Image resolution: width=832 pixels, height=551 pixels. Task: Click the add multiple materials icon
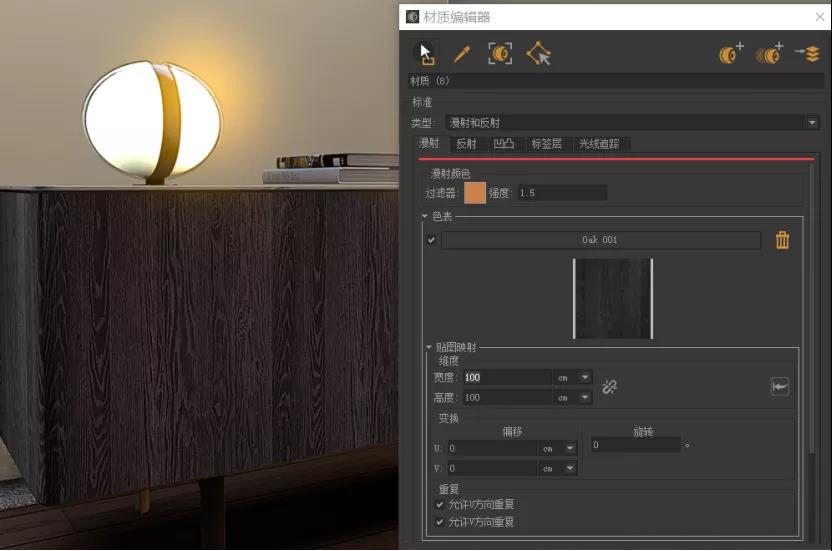pyautogui.click(x=769, y=54)
